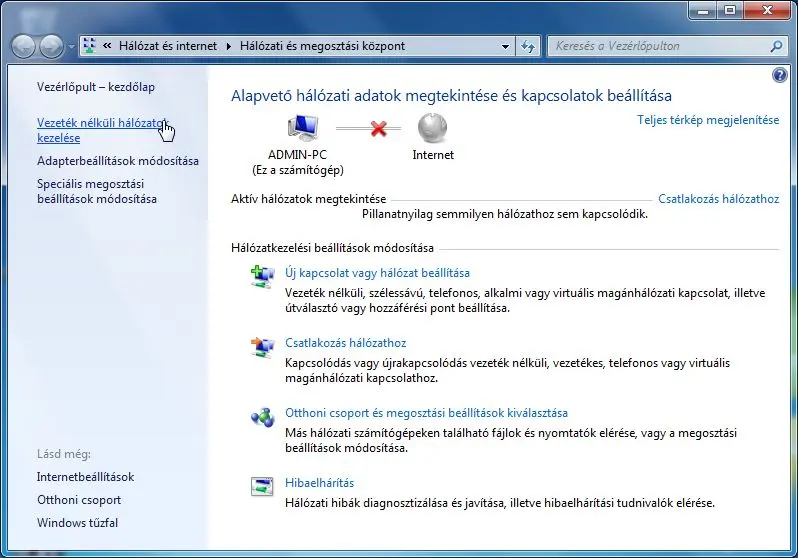The width and height of the screenshot is (798, 558).
Task: Click the ADMIN-PC computer icon
Action: [x=301, y=129]
